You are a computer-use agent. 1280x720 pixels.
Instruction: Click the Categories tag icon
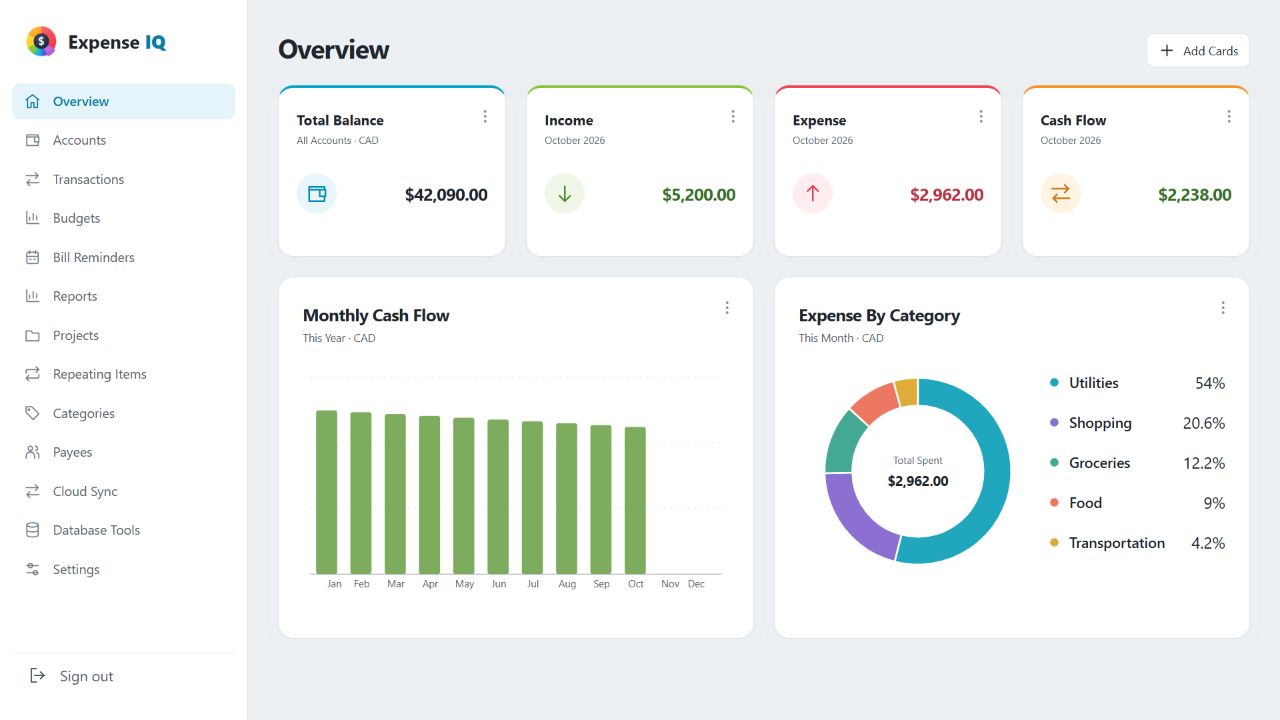(33, 413)
